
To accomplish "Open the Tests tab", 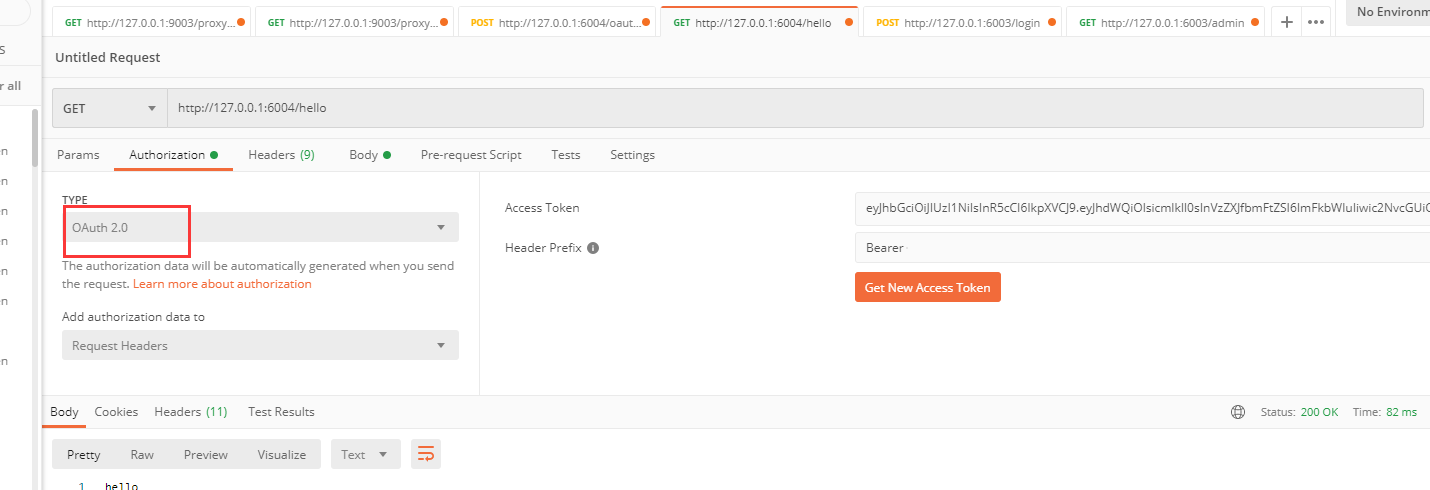I will click(565, 155).
